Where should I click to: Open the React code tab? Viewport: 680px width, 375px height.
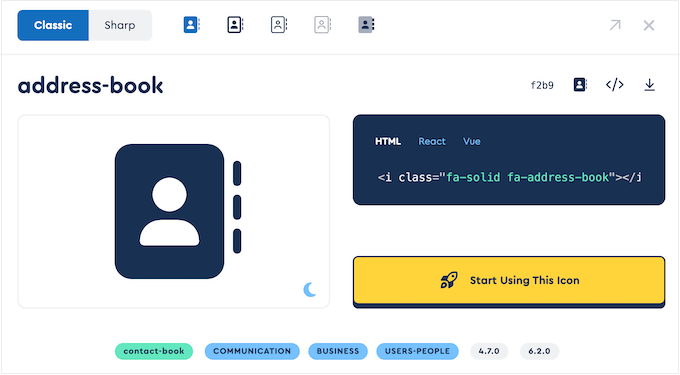coord(432,141)
